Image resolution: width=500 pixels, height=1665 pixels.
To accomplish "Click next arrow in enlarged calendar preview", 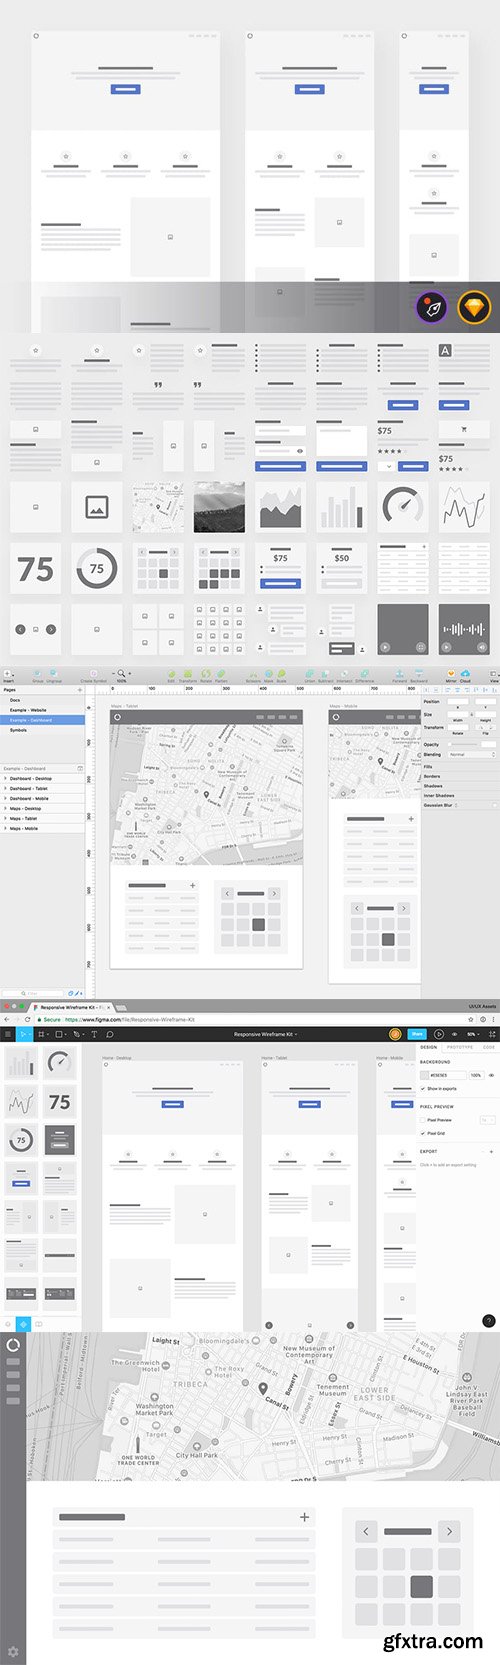I will (449, 1531).
